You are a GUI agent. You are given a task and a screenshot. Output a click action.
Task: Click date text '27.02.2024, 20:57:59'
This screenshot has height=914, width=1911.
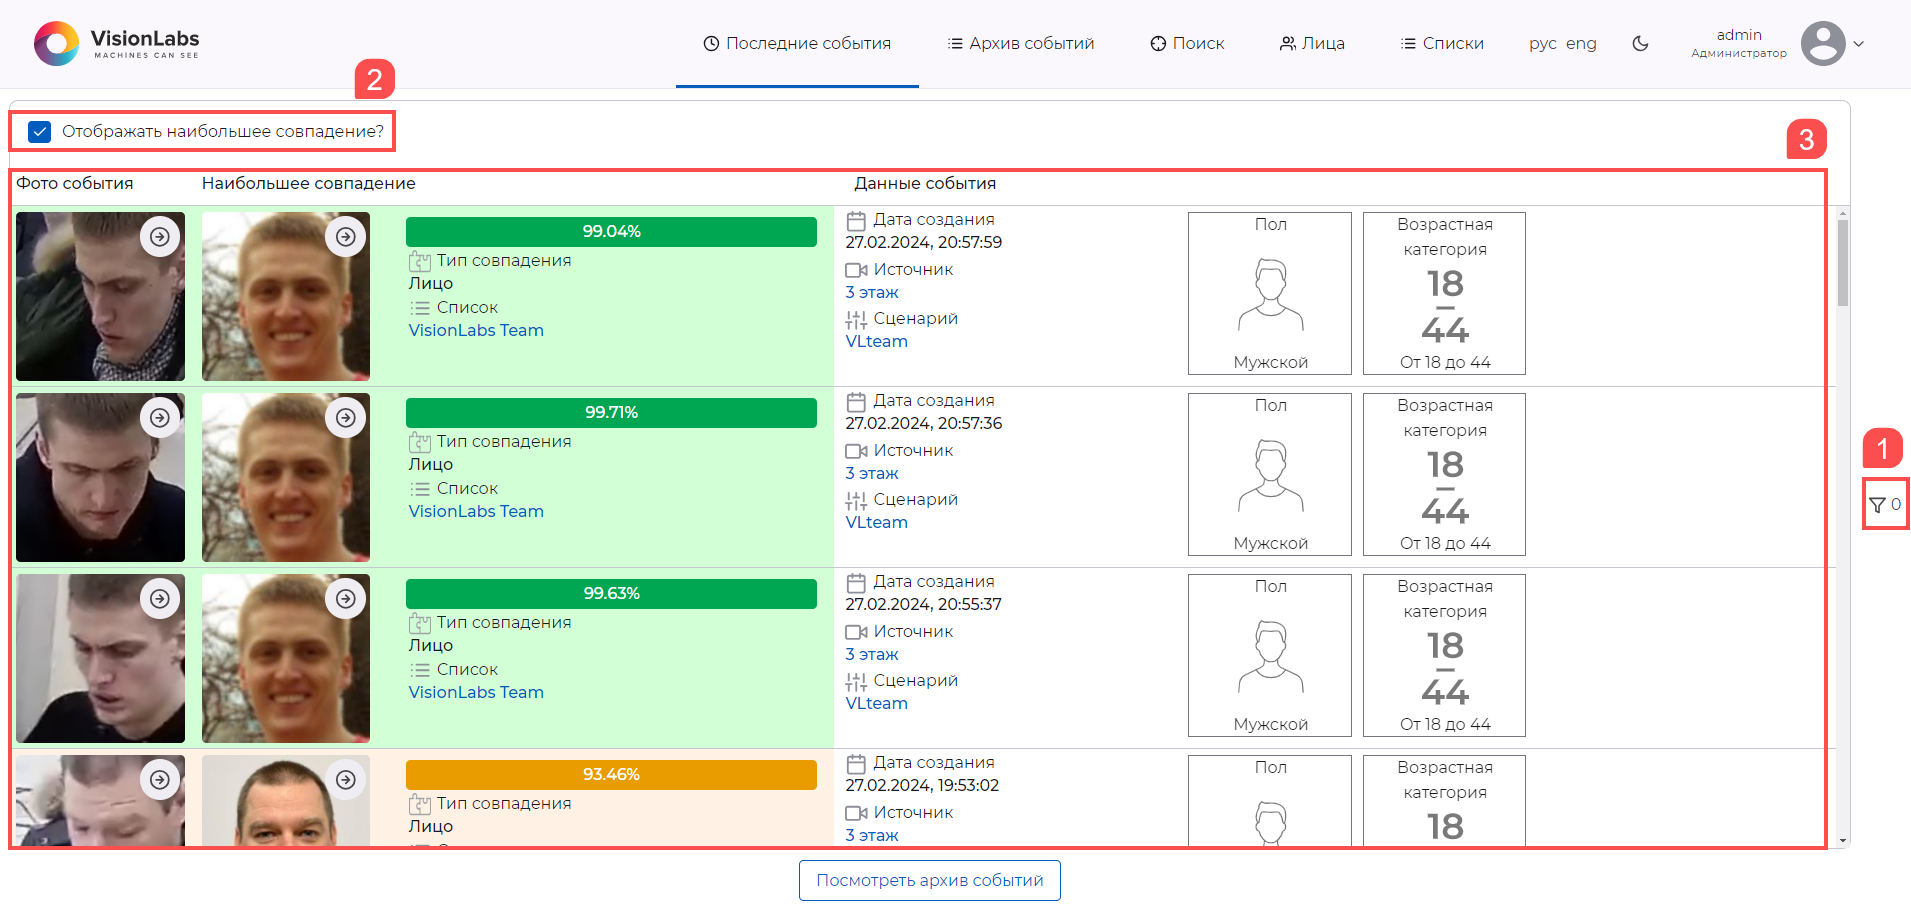(924, 243)
